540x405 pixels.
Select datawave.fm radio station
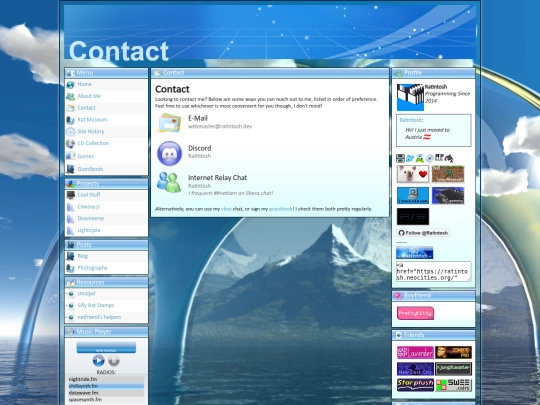pyautogui.click(x=106, y=393)
